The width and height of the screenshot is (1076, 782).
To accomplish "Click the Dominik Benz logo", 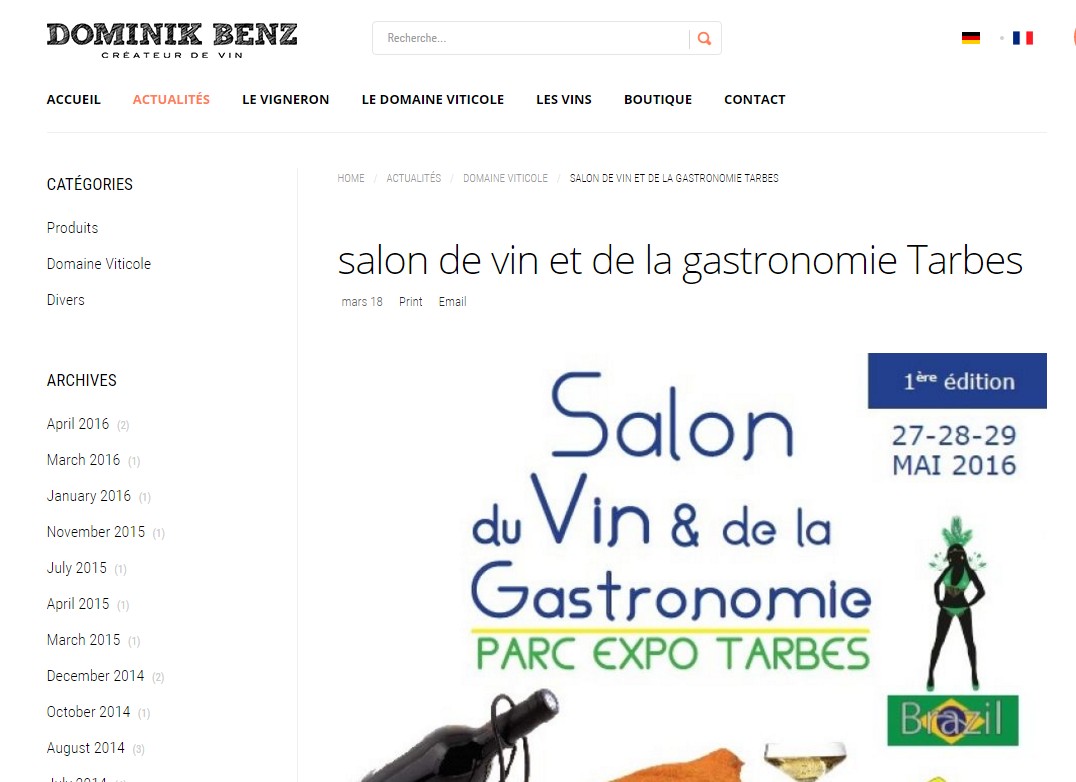I will coord(172,40).
